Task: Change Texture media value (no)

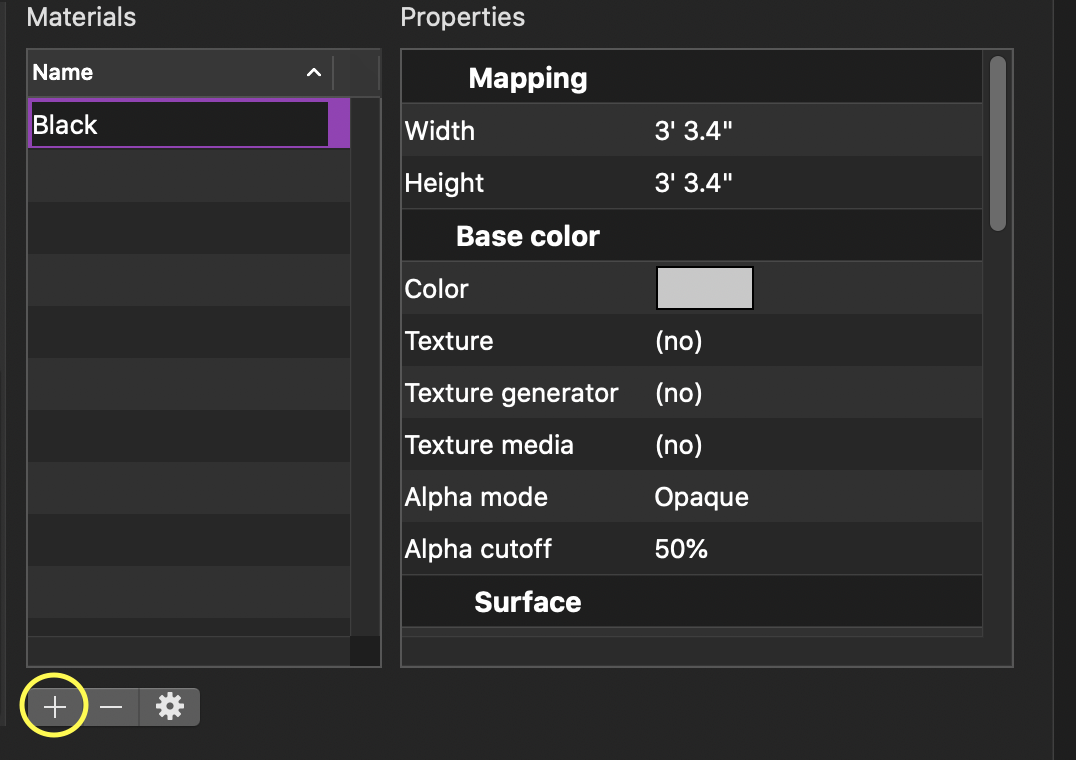Action: coord(679,445)
